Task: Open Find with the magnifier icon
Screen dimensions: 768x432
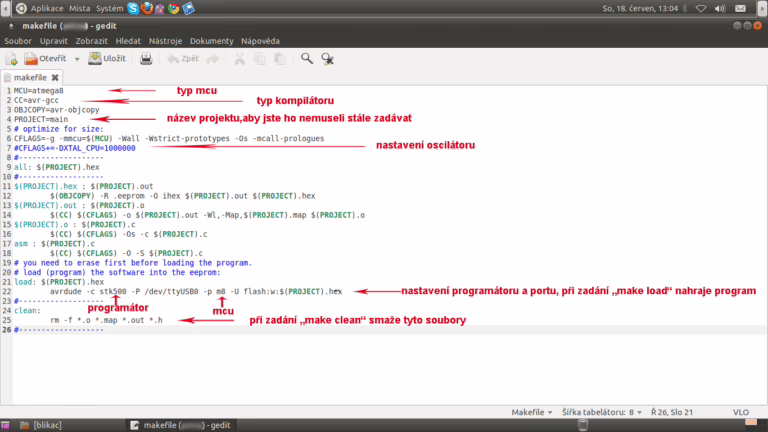Action: point(308,59)
